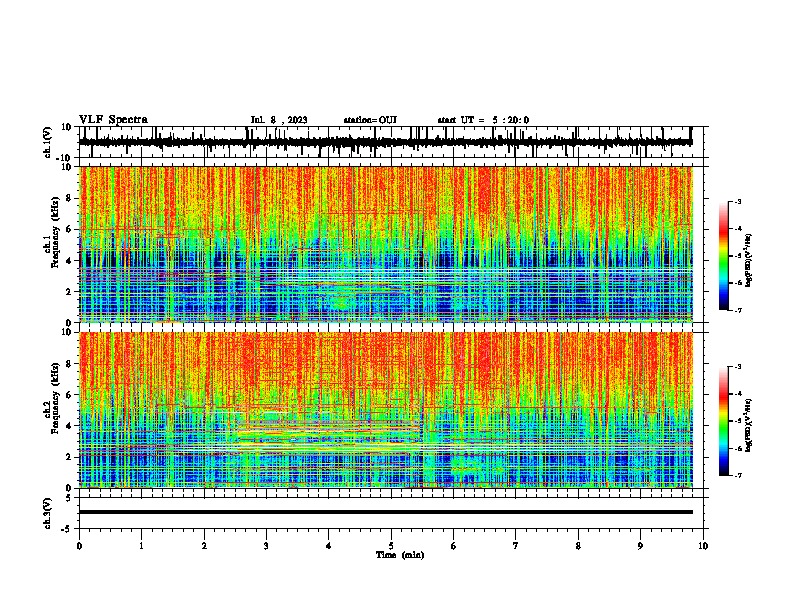This screenshot has height=612, width=792.
Task: Click the 'VLF Spectra' plot title
Action: [x=113, y=120]
